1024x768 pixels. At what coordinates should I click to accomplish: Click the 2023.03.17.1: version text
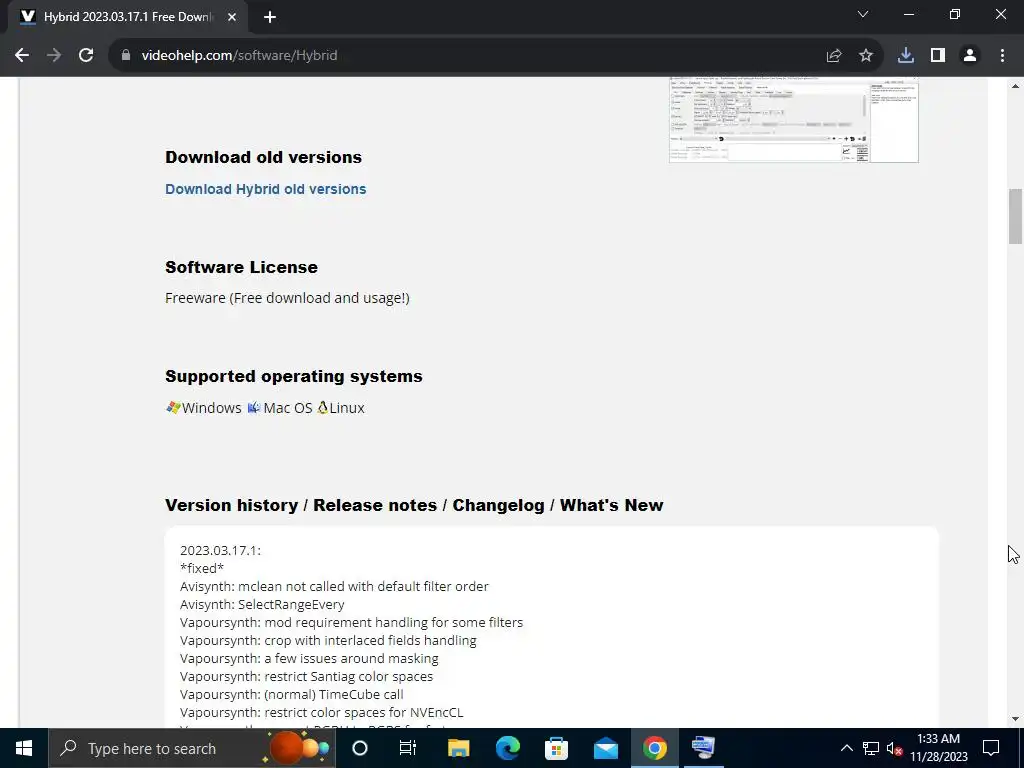[x=221, y=551]
